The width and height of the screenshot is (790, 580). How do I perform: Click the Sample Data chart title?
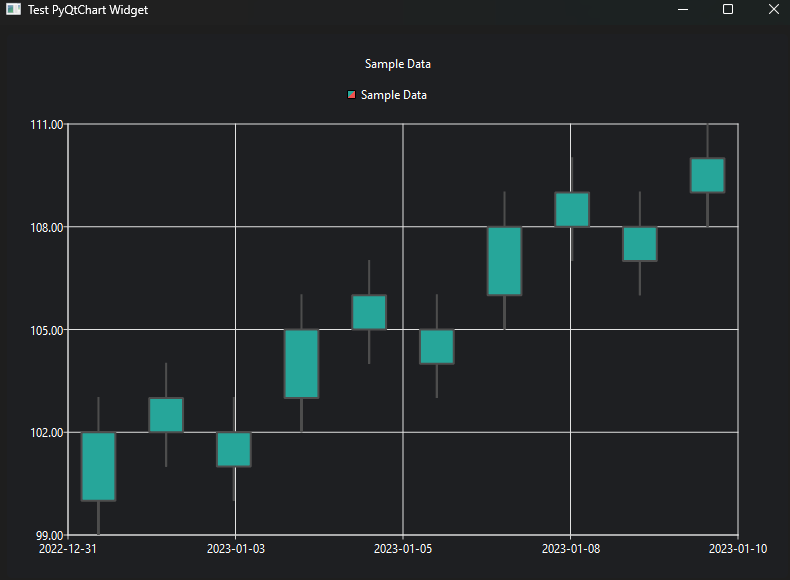coord(397,64)
